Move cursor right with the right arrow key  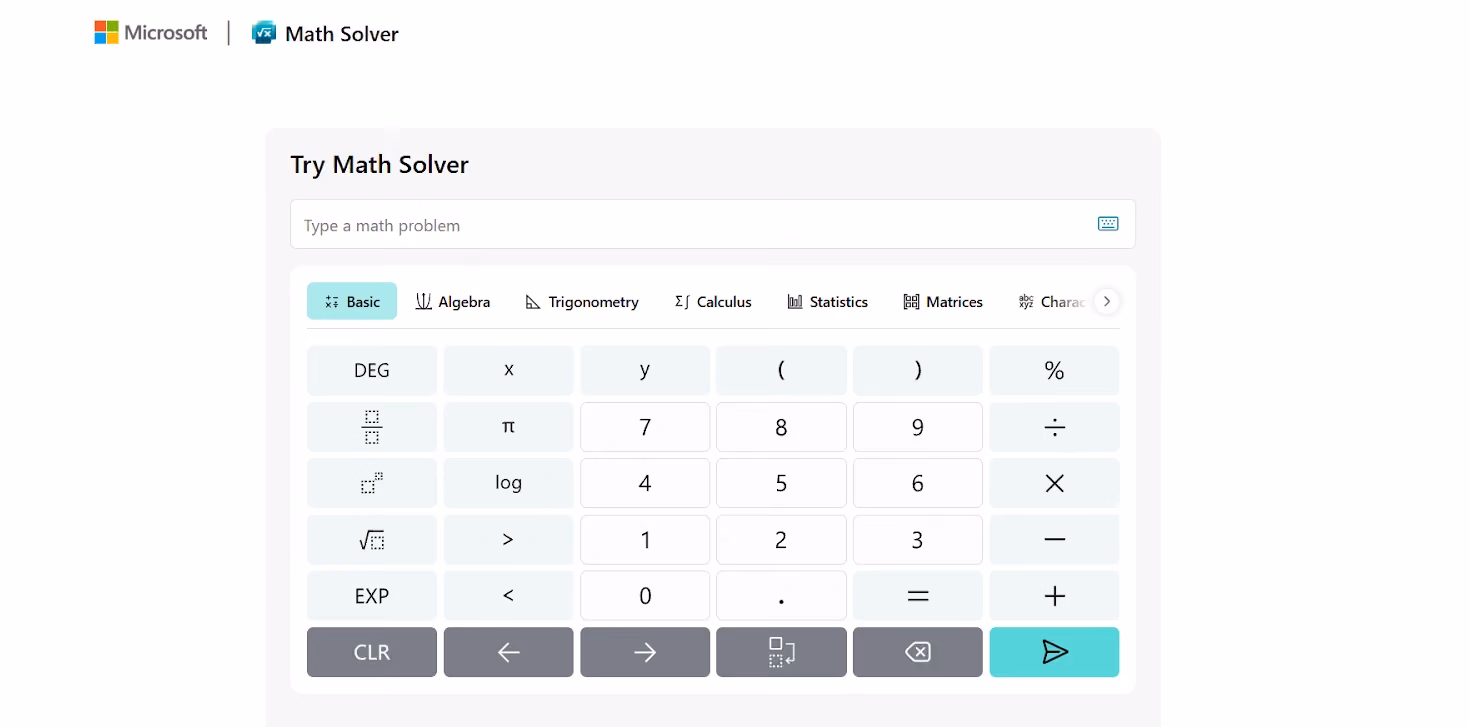click(x=645, y=652)
